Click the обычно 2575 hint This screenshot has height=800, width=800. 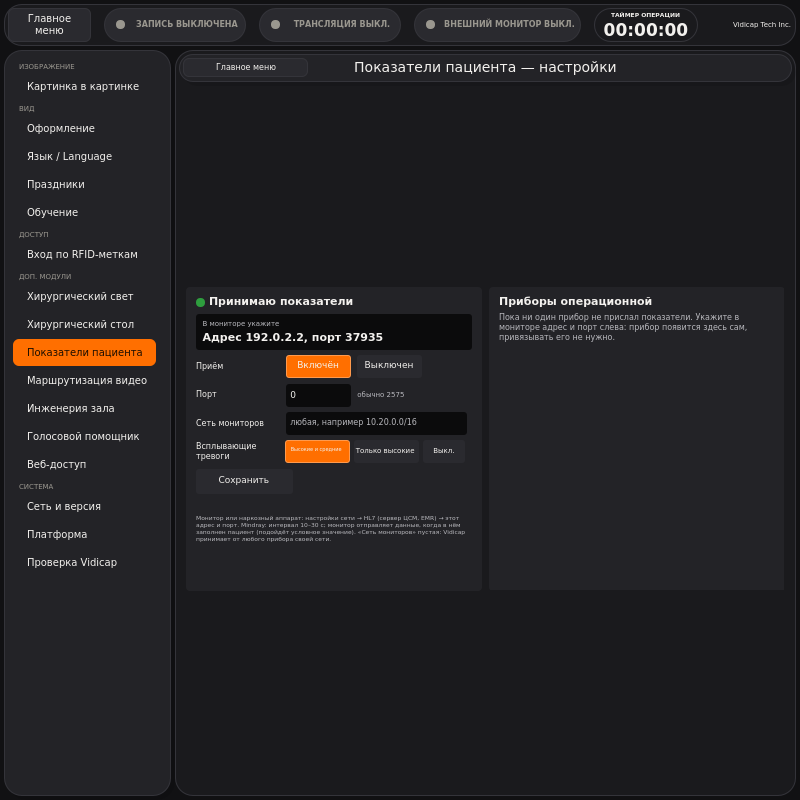[381, 394]
